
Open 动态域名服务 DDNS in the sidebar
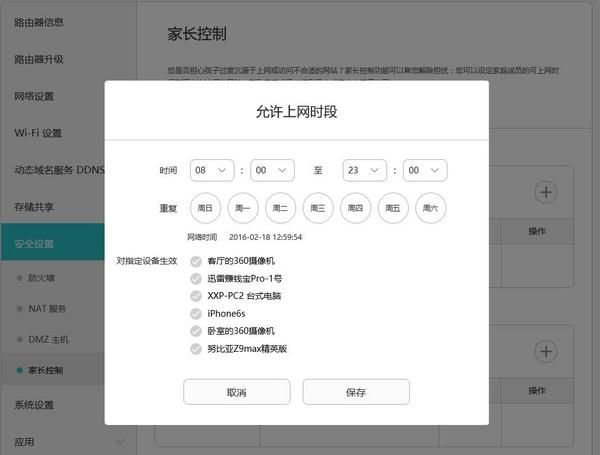click(59, 170)
